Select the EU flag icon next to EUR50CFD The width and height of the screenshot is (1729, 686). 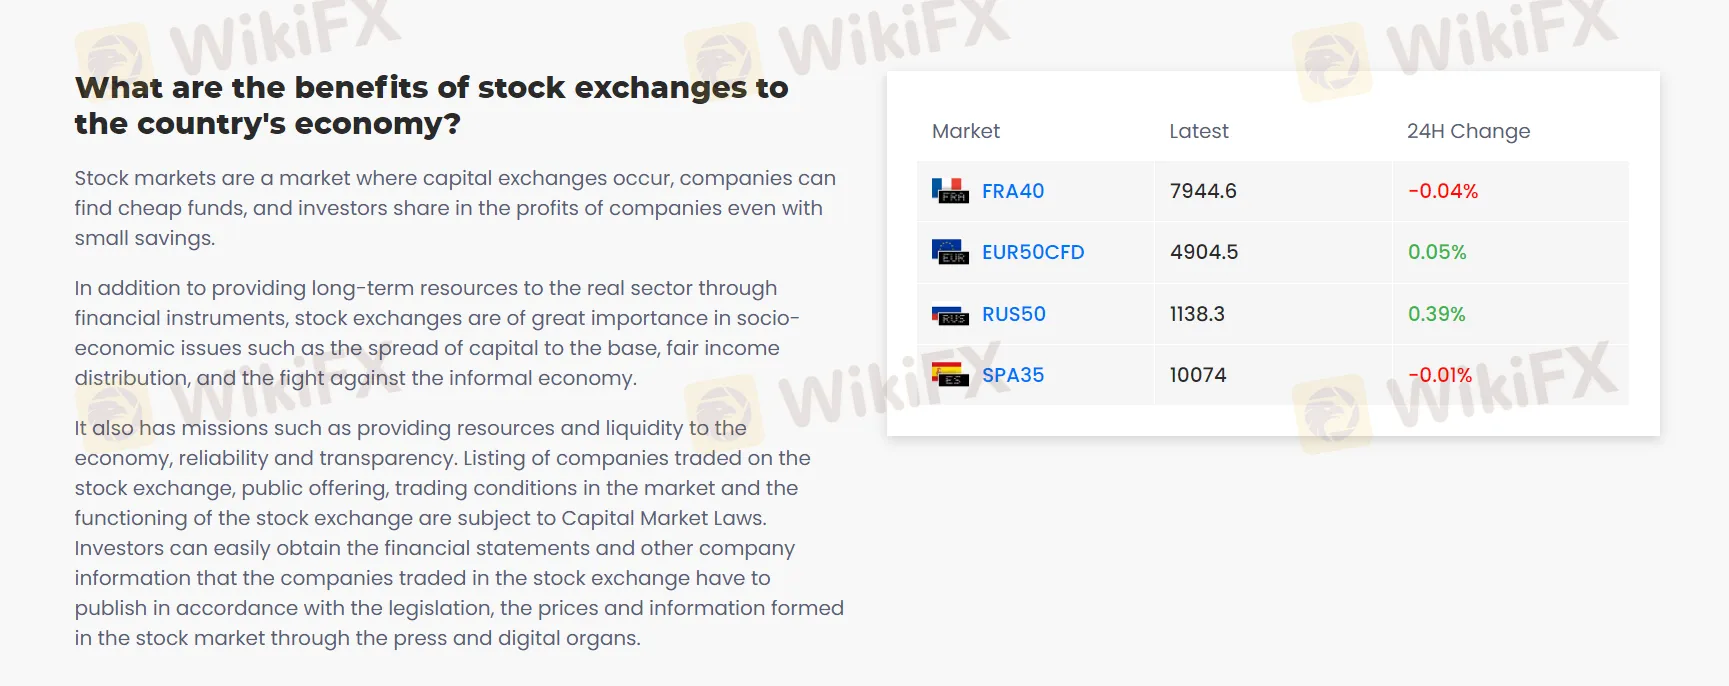pos(950,252)
